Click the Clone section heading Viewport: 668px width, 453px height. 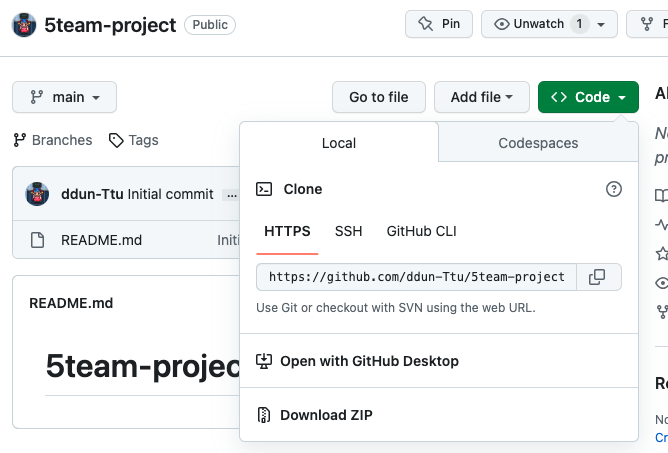(x=303, y=189)
